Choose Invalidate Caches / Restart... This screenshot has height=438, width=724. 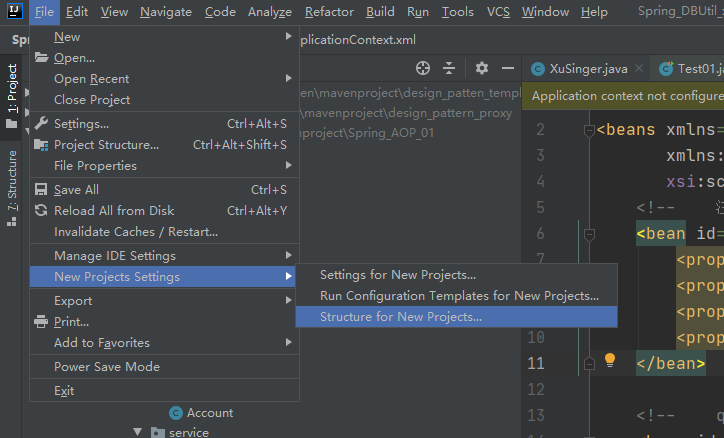(164, 232)
